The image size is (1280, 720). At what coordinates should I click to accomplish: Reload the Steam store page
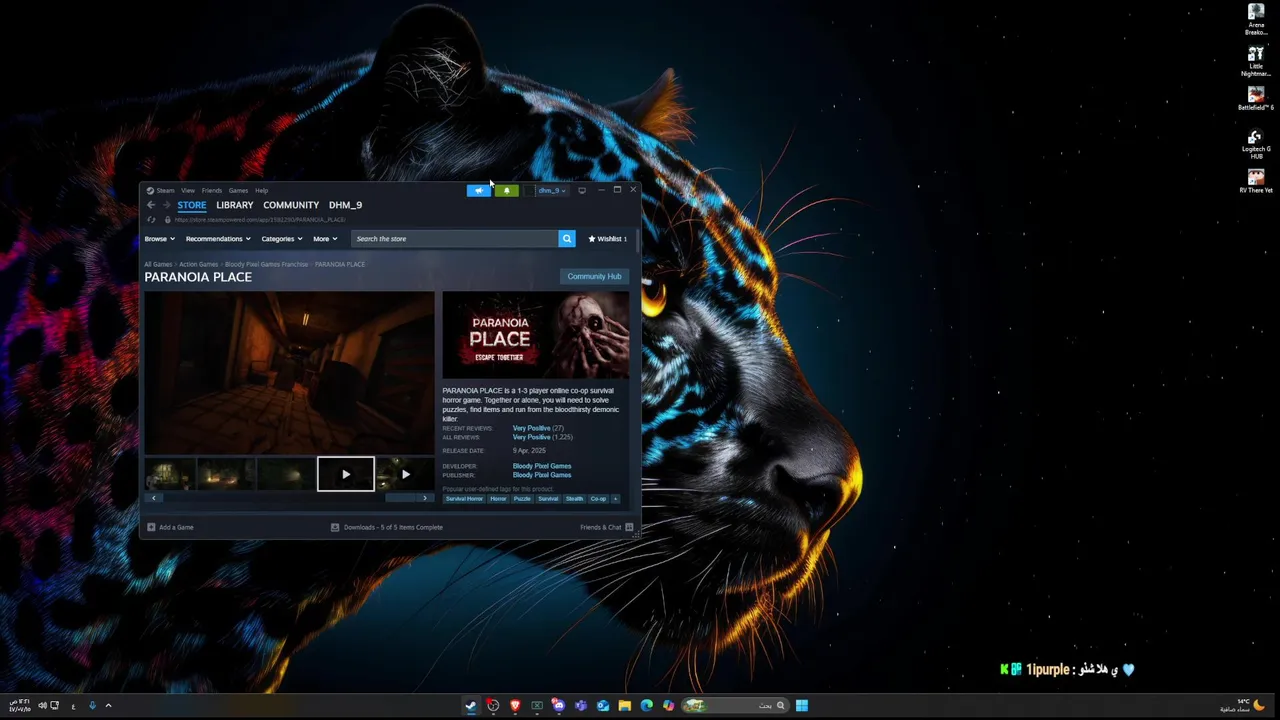[x=152, y=219]
